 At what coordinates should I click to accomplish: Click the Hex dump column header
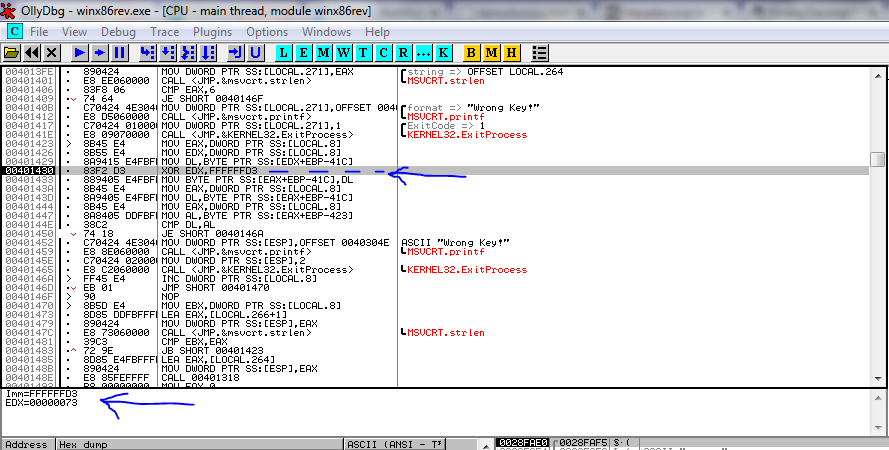(x=201, y=444)
